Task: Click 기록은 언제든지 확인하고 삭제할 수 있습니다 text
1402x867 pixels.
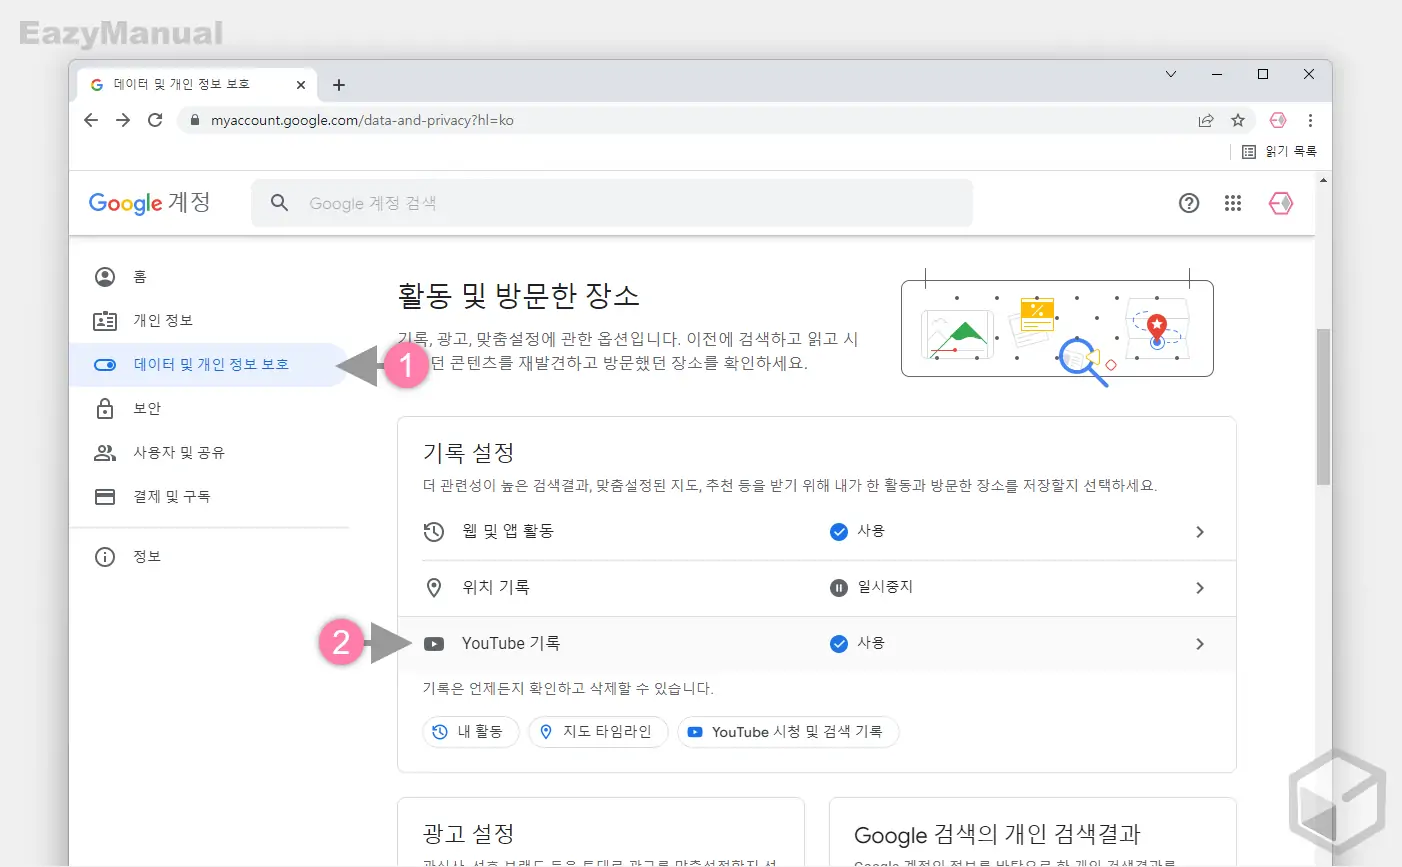Action: click(x=568, y=689)
